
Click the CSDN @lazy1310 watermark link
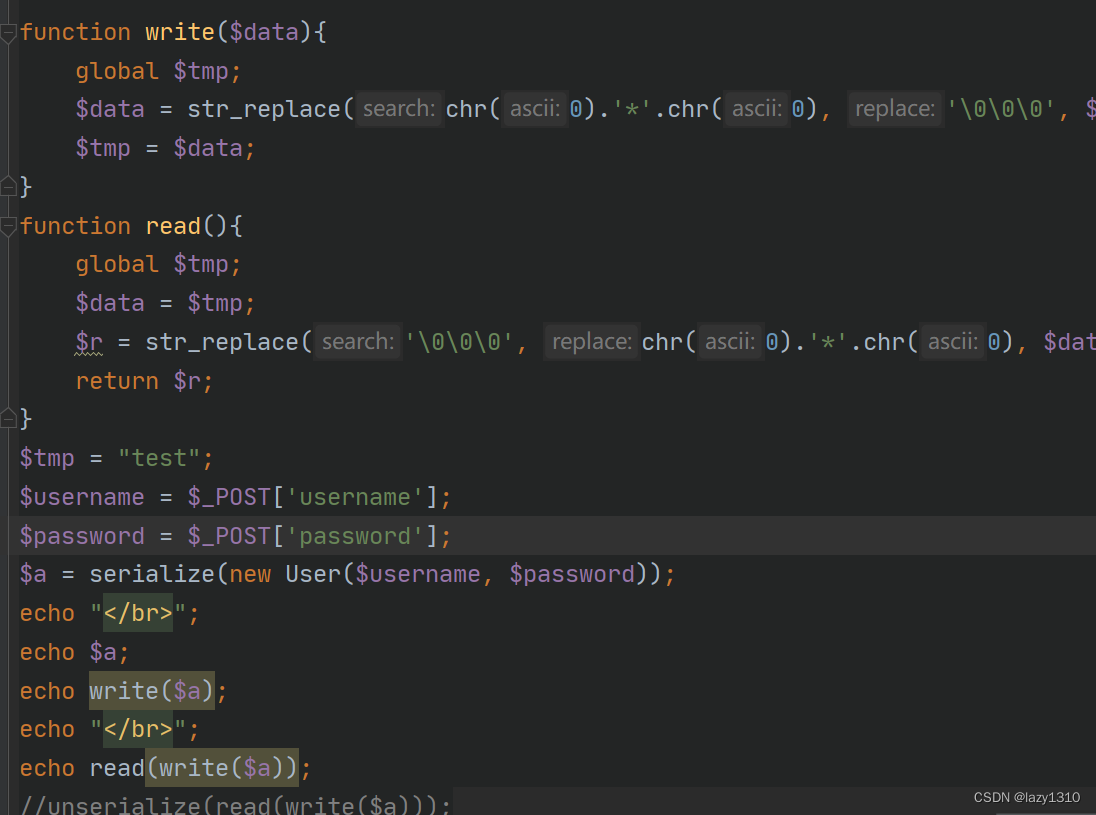coord(1026,797)
